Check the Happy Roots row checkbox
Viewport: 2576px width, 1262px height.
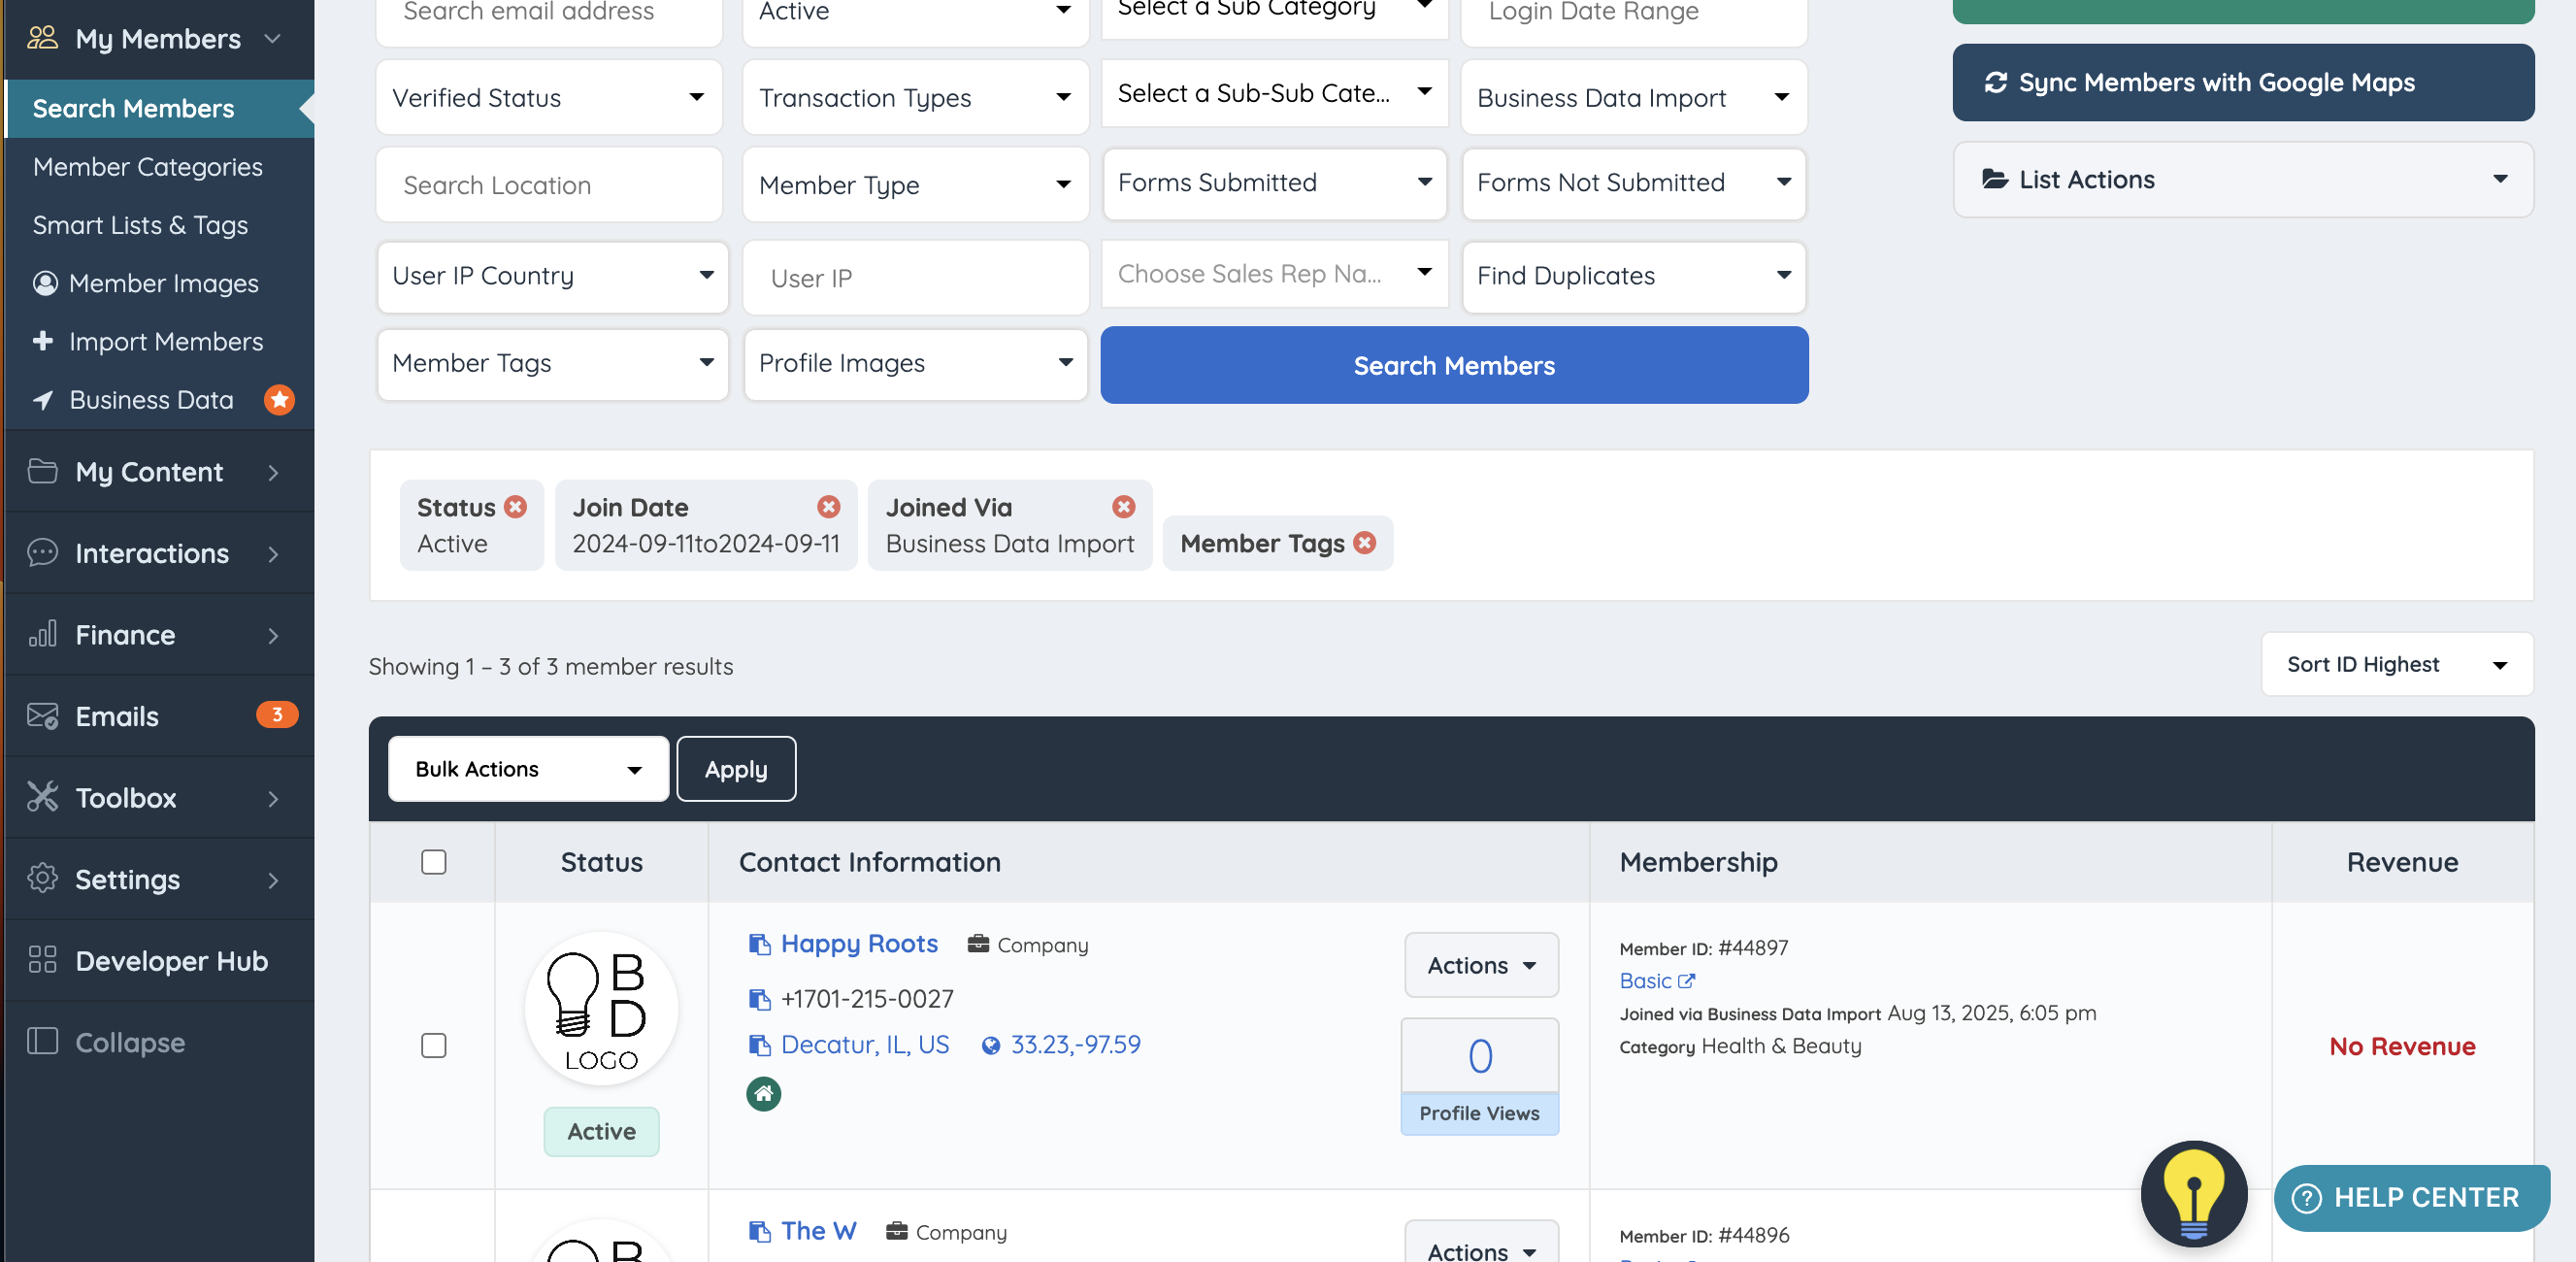click(433, 1045)
